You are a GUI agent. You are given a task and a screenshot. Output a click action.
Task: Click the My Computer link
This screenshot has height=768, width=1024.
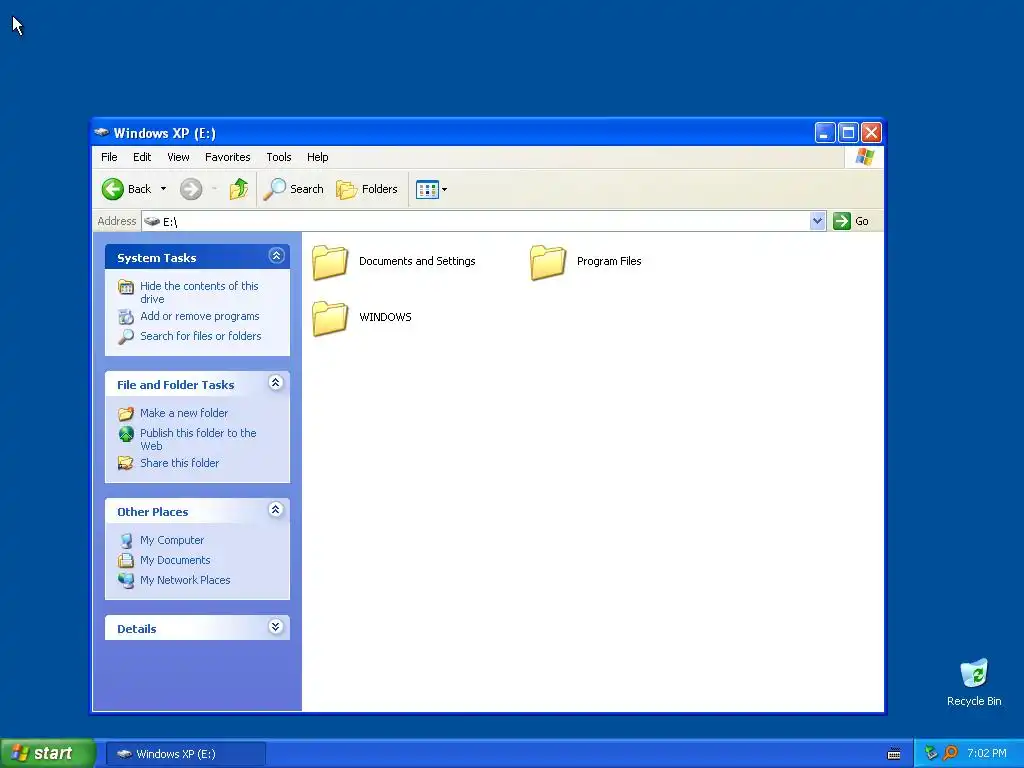pyautogui.click(x=172, y=541)
